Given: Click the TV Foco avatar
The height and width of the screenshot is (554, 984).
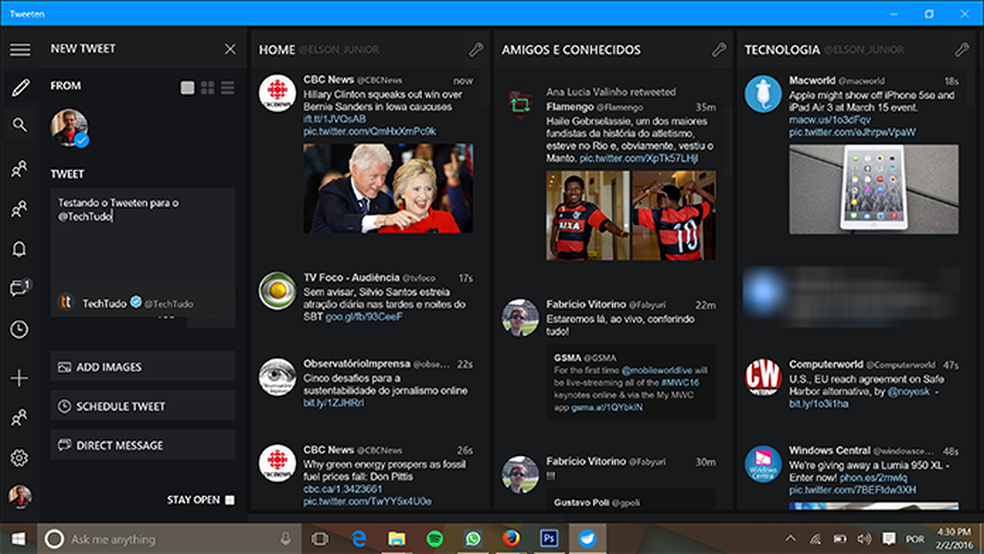Looking at the screenshot, I should click(x=277, y=290).
